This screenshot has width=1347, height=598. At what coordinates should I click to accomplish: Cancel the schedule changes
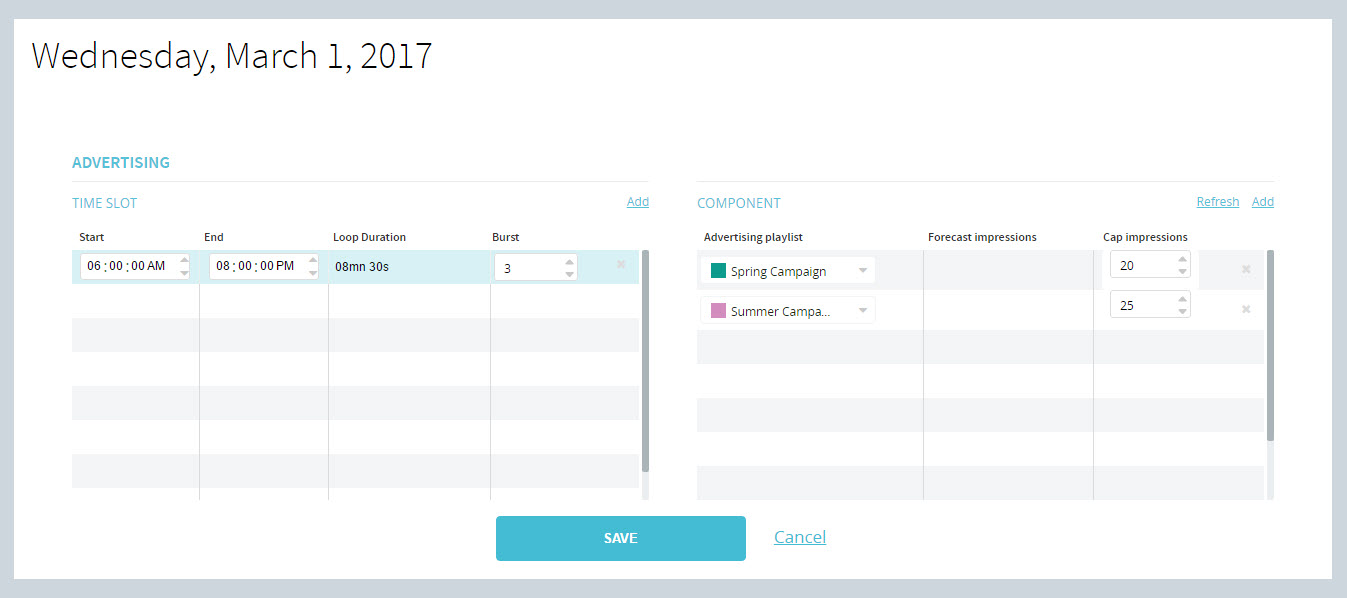[799, 537]
